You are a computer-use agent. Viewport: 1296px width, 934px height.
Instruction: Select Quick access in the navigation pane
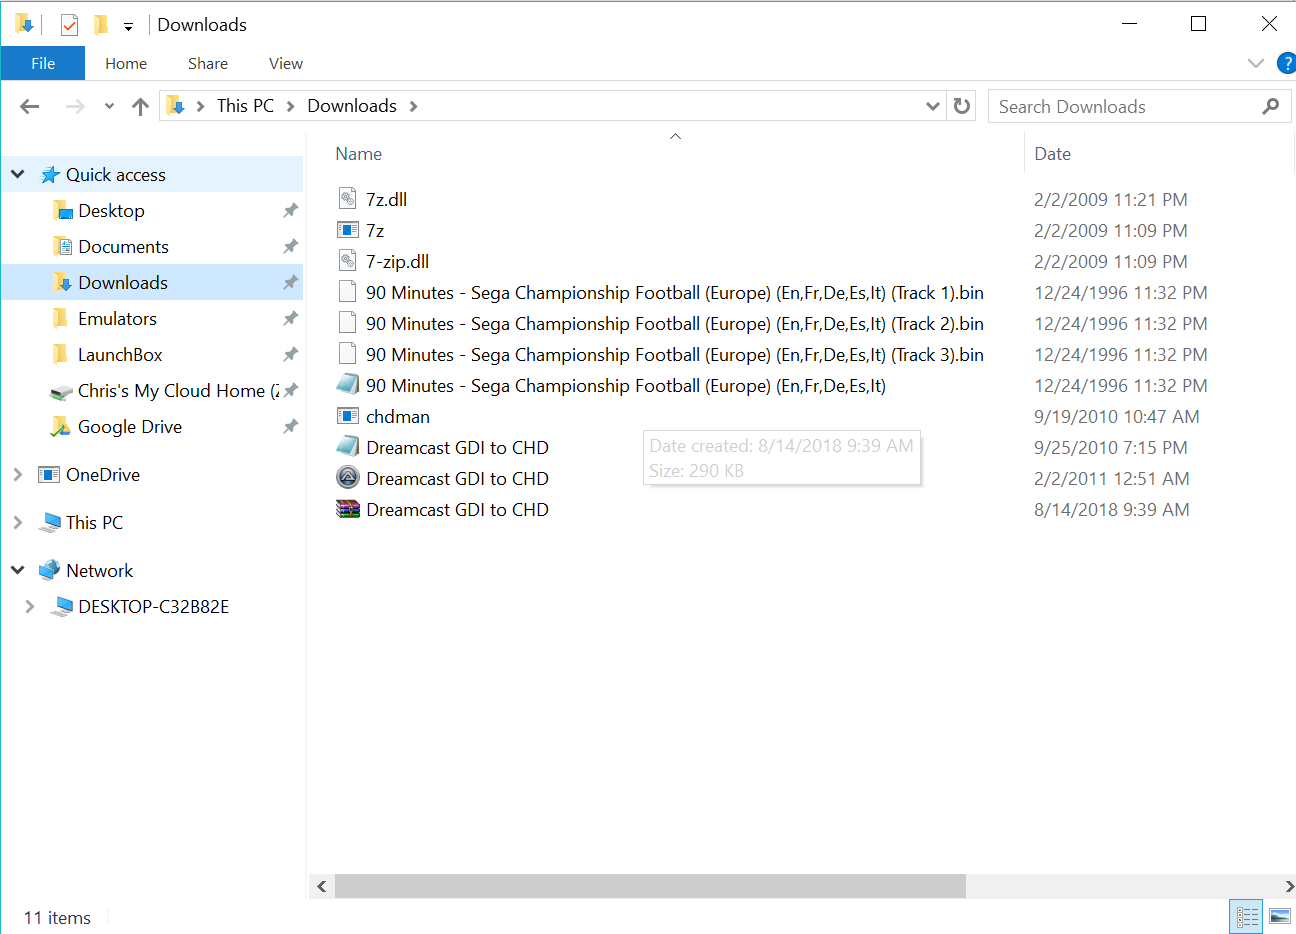pos(116,175)
